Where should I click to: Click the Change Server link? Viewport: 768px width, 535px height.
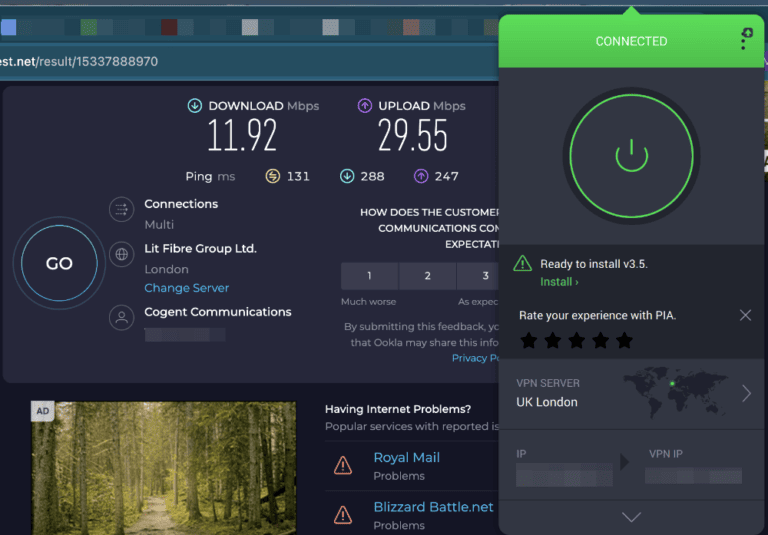coord(186,288)
